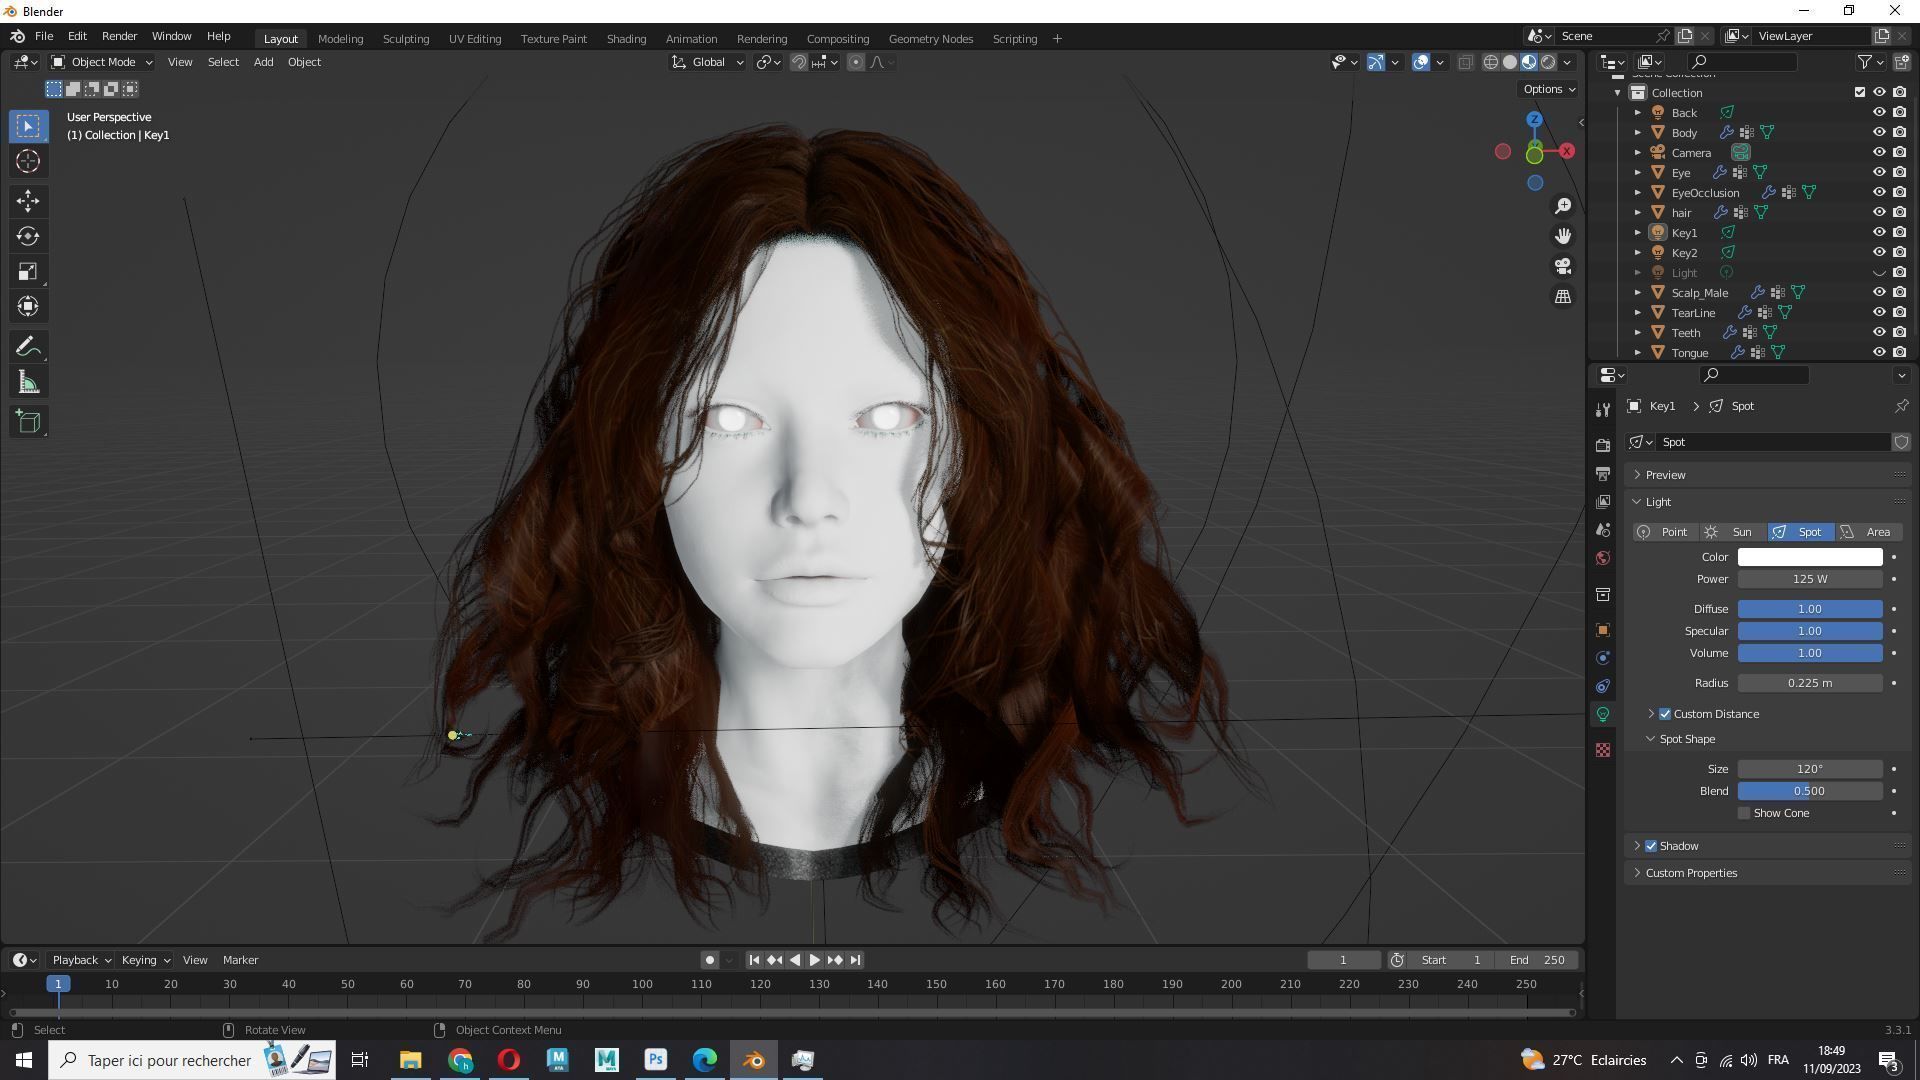Open the World properties tab
This screenshot has width=1920, height=1080.
click(x=1603, y=558)
